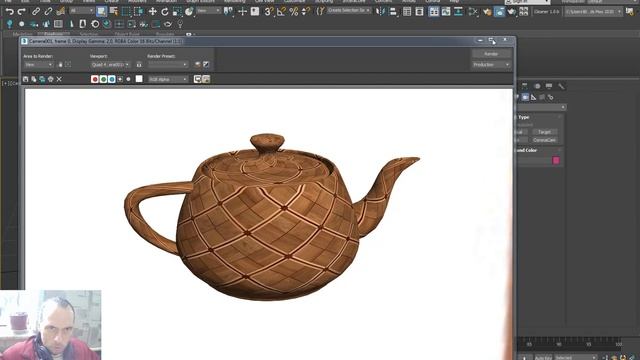Click the Mirror tool icon
The width and height of the screenshot is (640, 360).
coord(380,11)
